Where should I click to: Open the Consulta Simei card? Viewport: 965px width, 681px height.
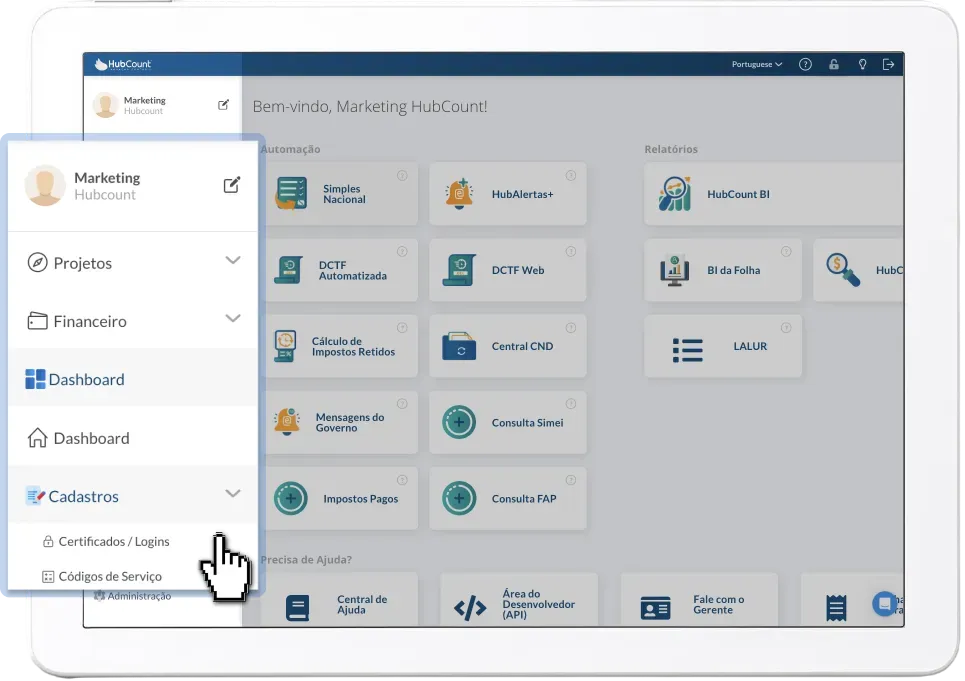[508, 423]
